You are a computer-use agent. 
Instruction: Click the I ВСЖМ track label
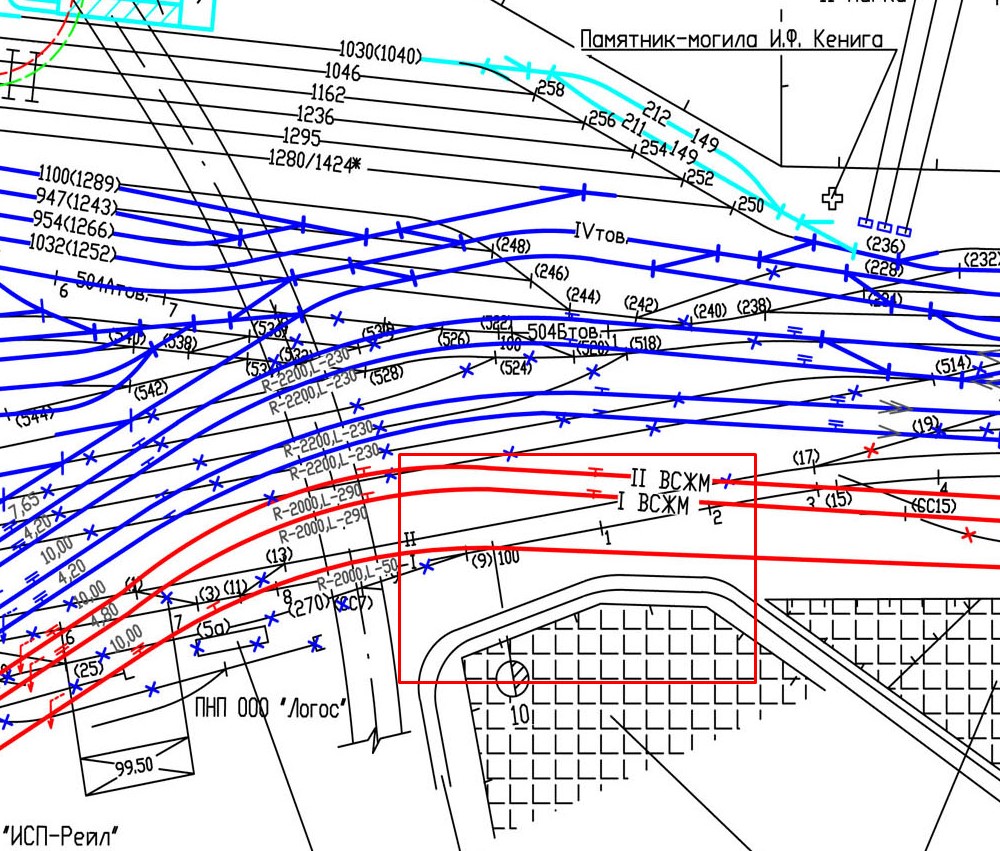coord(653,504)
